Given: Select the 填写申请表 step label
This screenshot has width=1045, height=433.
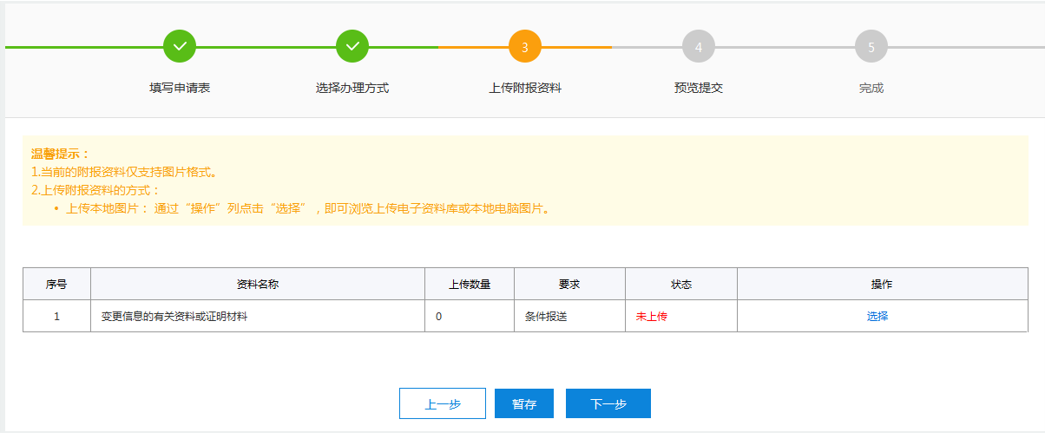Looking at the screenshot, I should coord(180,88).
